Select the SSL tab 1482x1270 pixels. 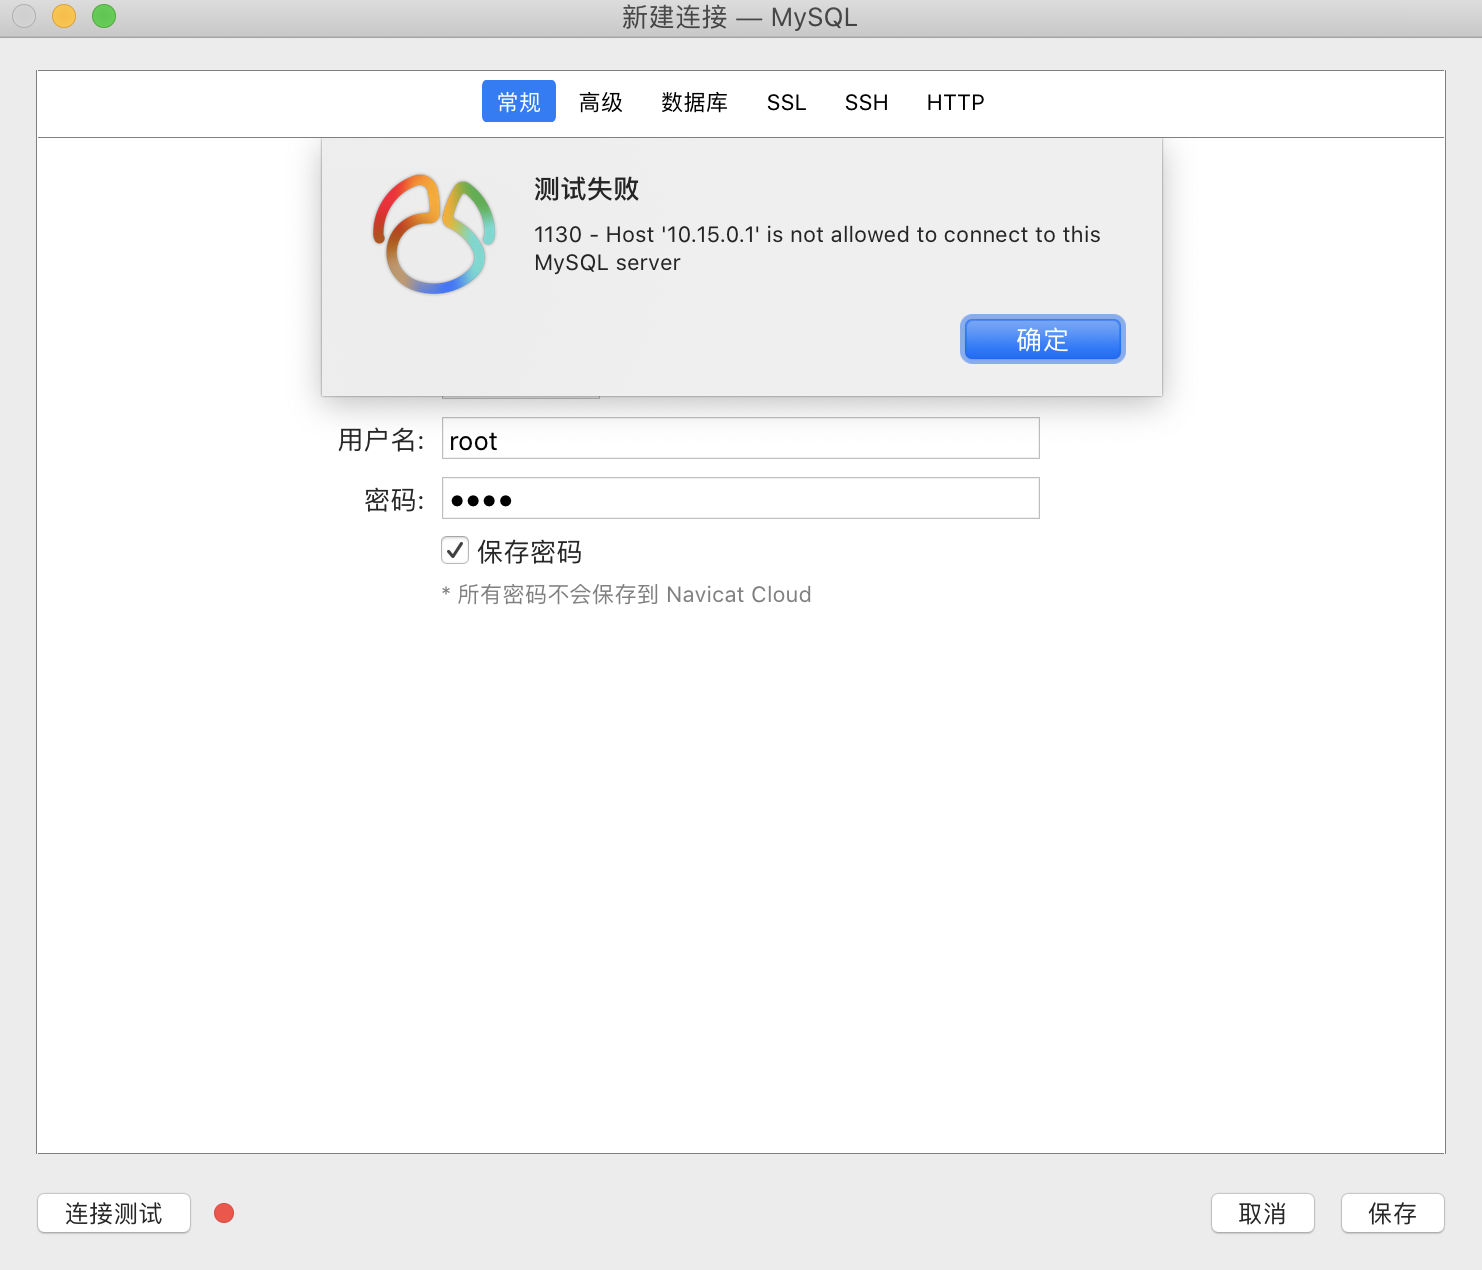point(786,101)
